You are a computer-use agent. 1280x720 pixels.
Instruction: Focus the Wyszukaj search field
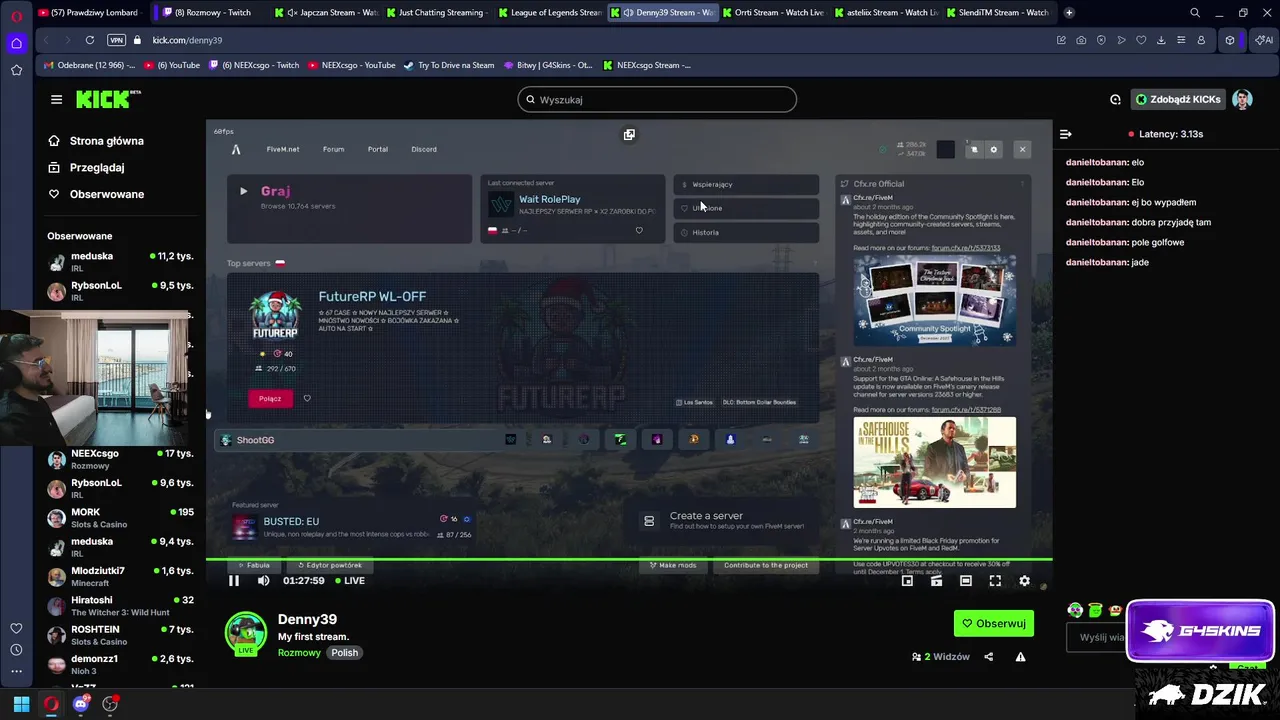(657, 100)
